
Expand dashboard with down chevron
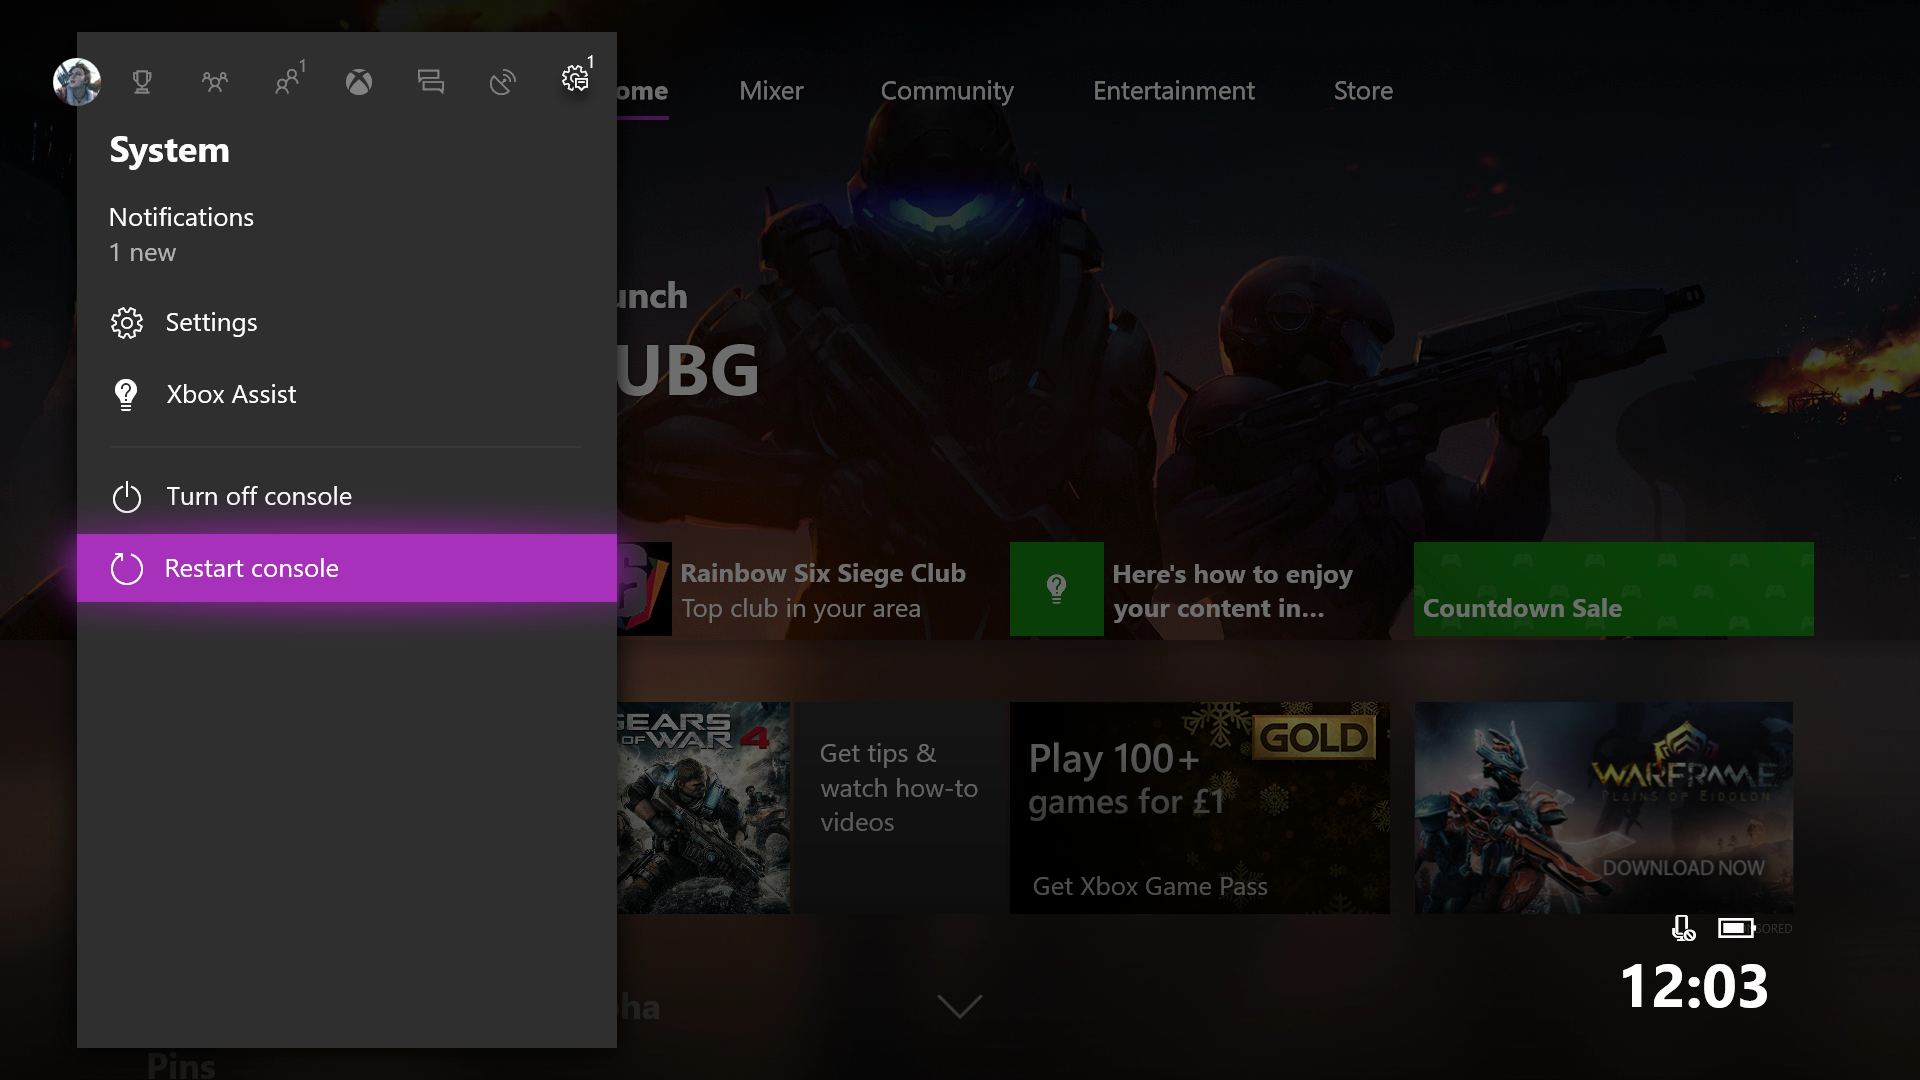click(959, 1005)
